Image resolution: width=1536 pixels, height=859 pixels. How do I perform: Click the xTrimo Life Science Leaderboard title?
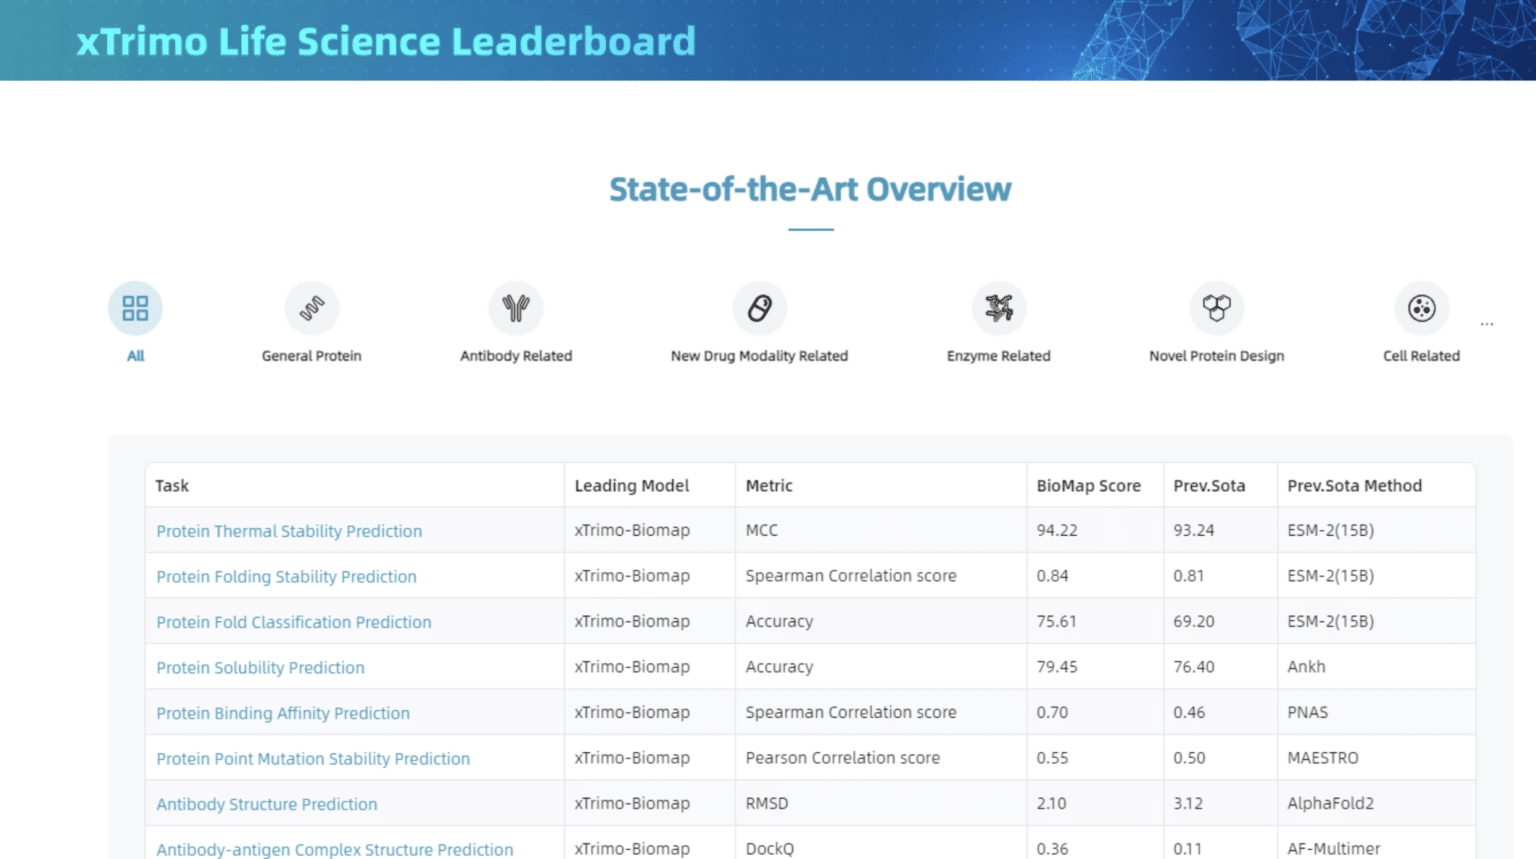coord(386,42)
